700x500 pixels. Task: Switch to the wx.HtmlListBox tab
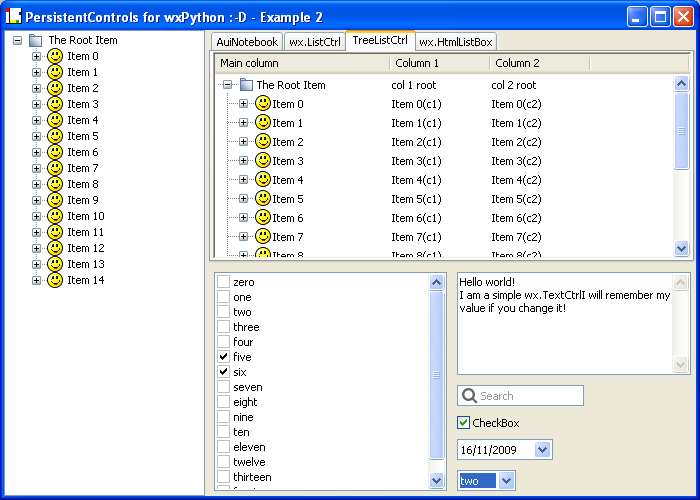pos(456,42)
